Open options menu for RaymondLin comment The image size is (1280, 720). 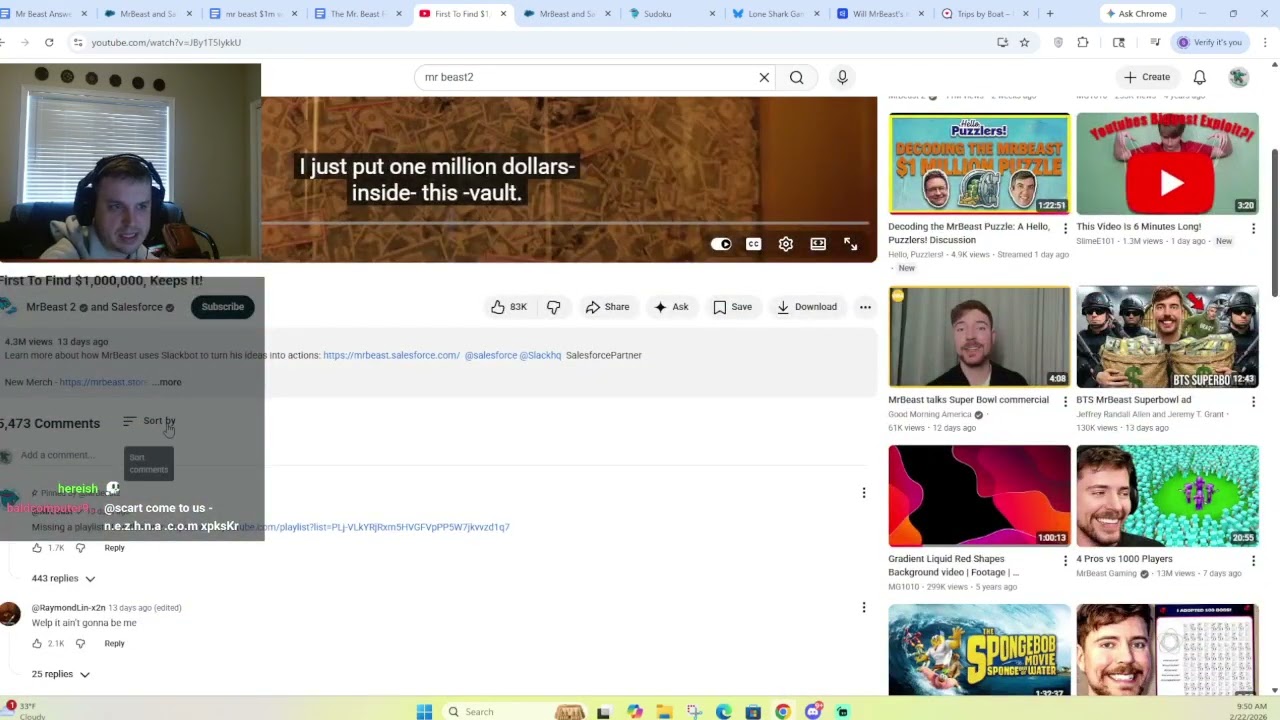pos(864,607)
